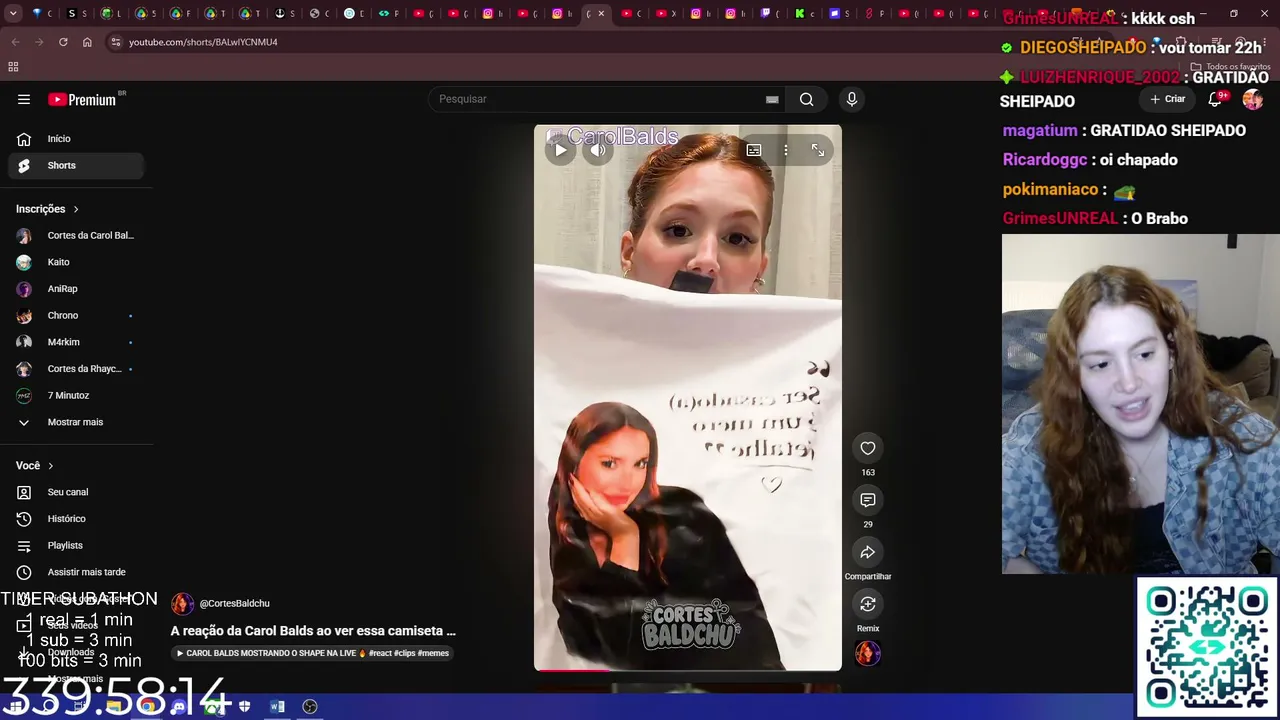Image resolution: width=1280 pixels, height=720 pixels.
Task: View site information for youtube.com
Action: point(116,42)
